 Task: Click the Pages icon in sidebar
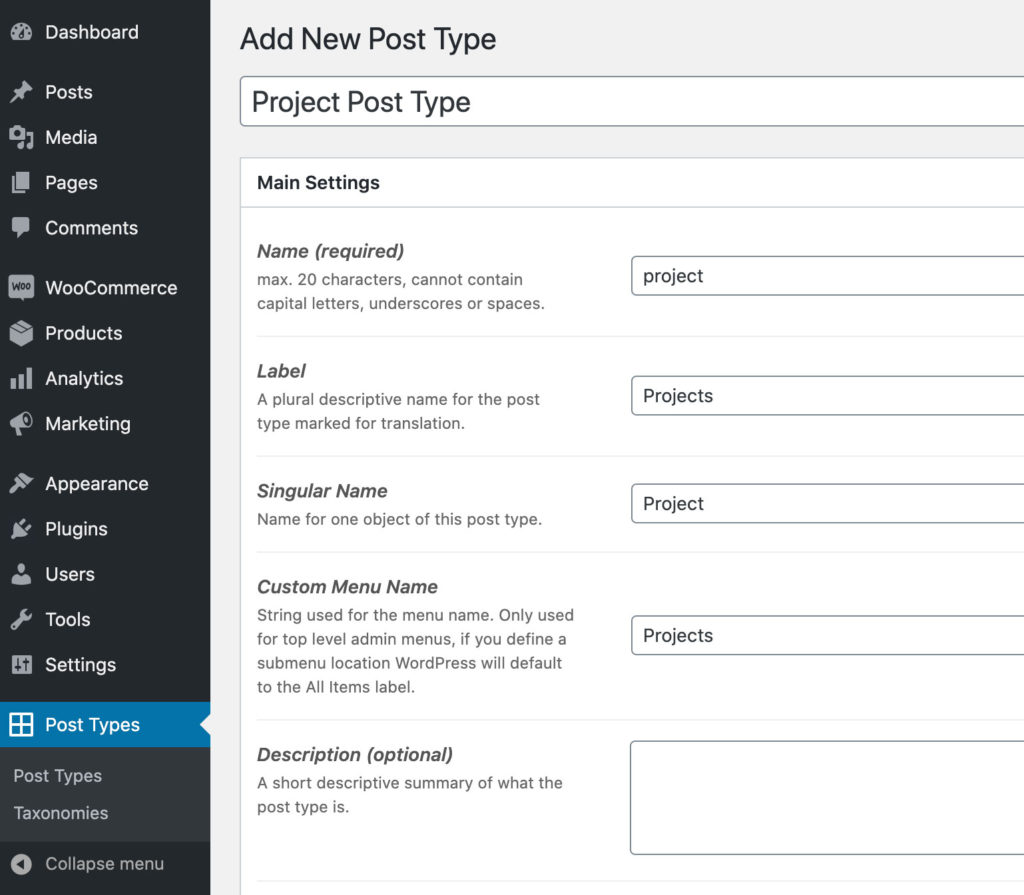(21, 183)
